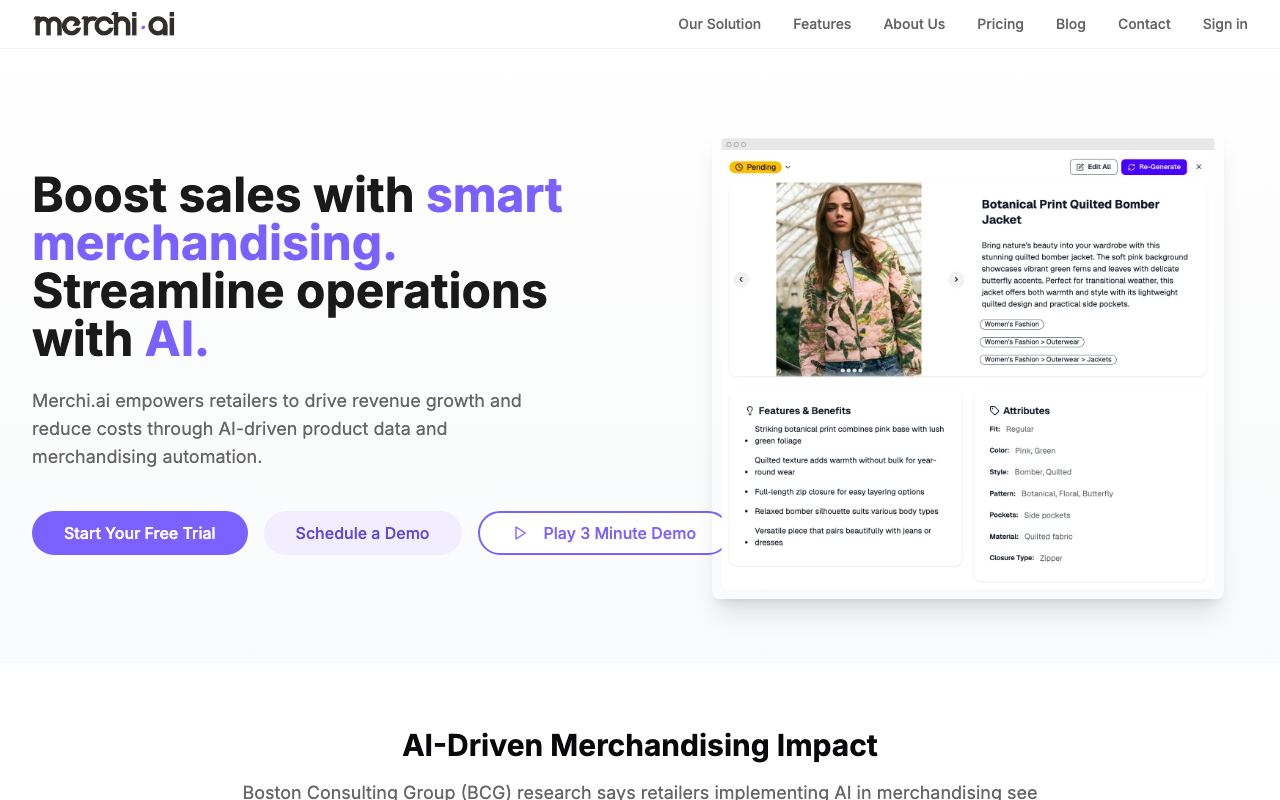The image size is (1280, 800).
Task: Open the Features nav item
Action: (822, 24)
